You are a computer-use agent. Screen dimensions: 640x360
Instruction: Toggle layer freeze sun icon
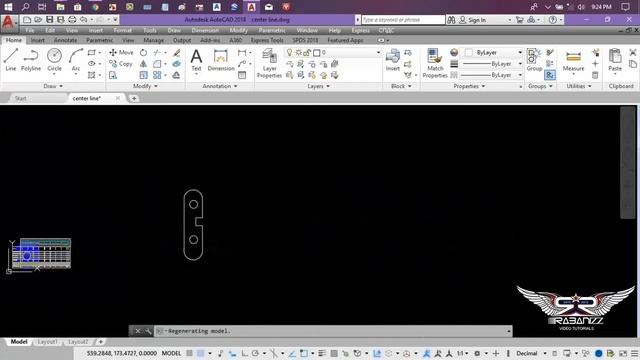[298, 53]
